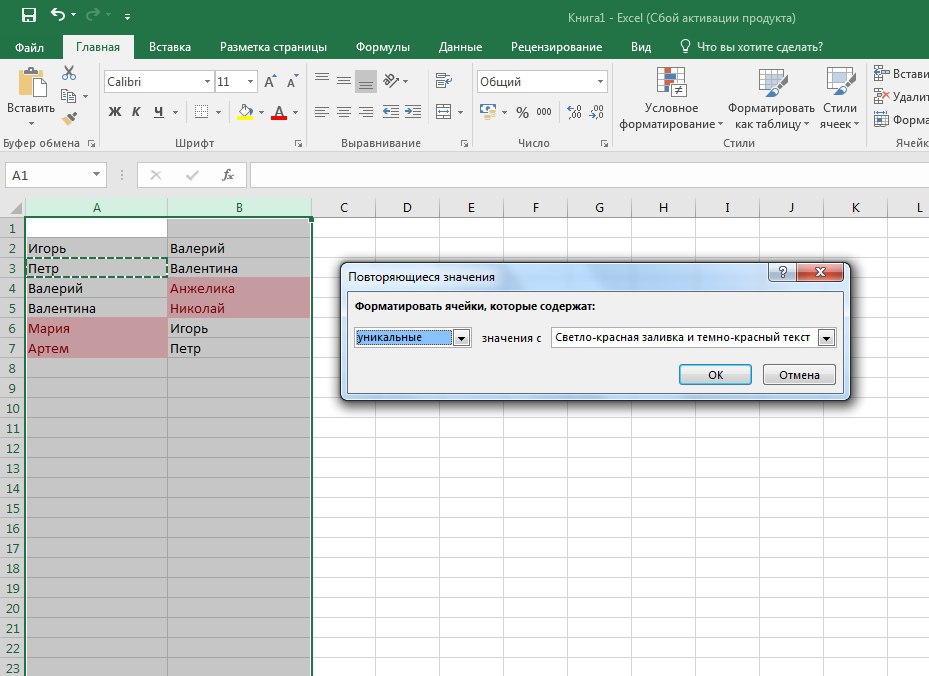
Task: Click the percent style icon
Action: click(x=521, y=112)
